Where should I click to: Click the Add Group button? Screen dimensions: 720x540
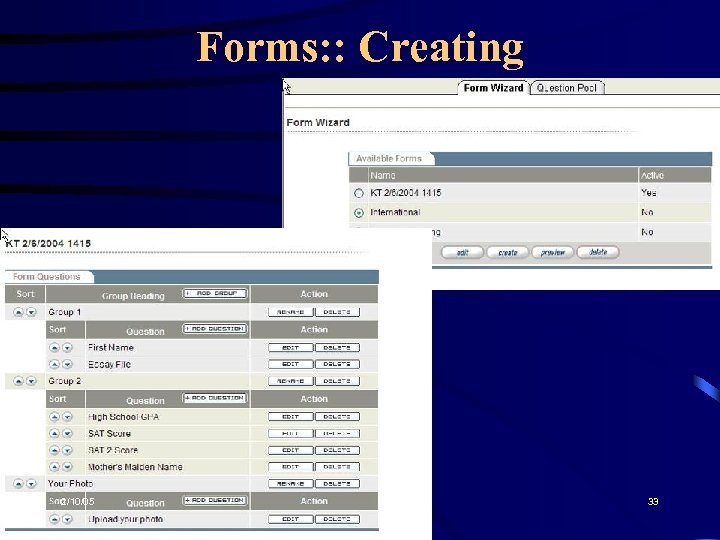(x=215, y=293)
